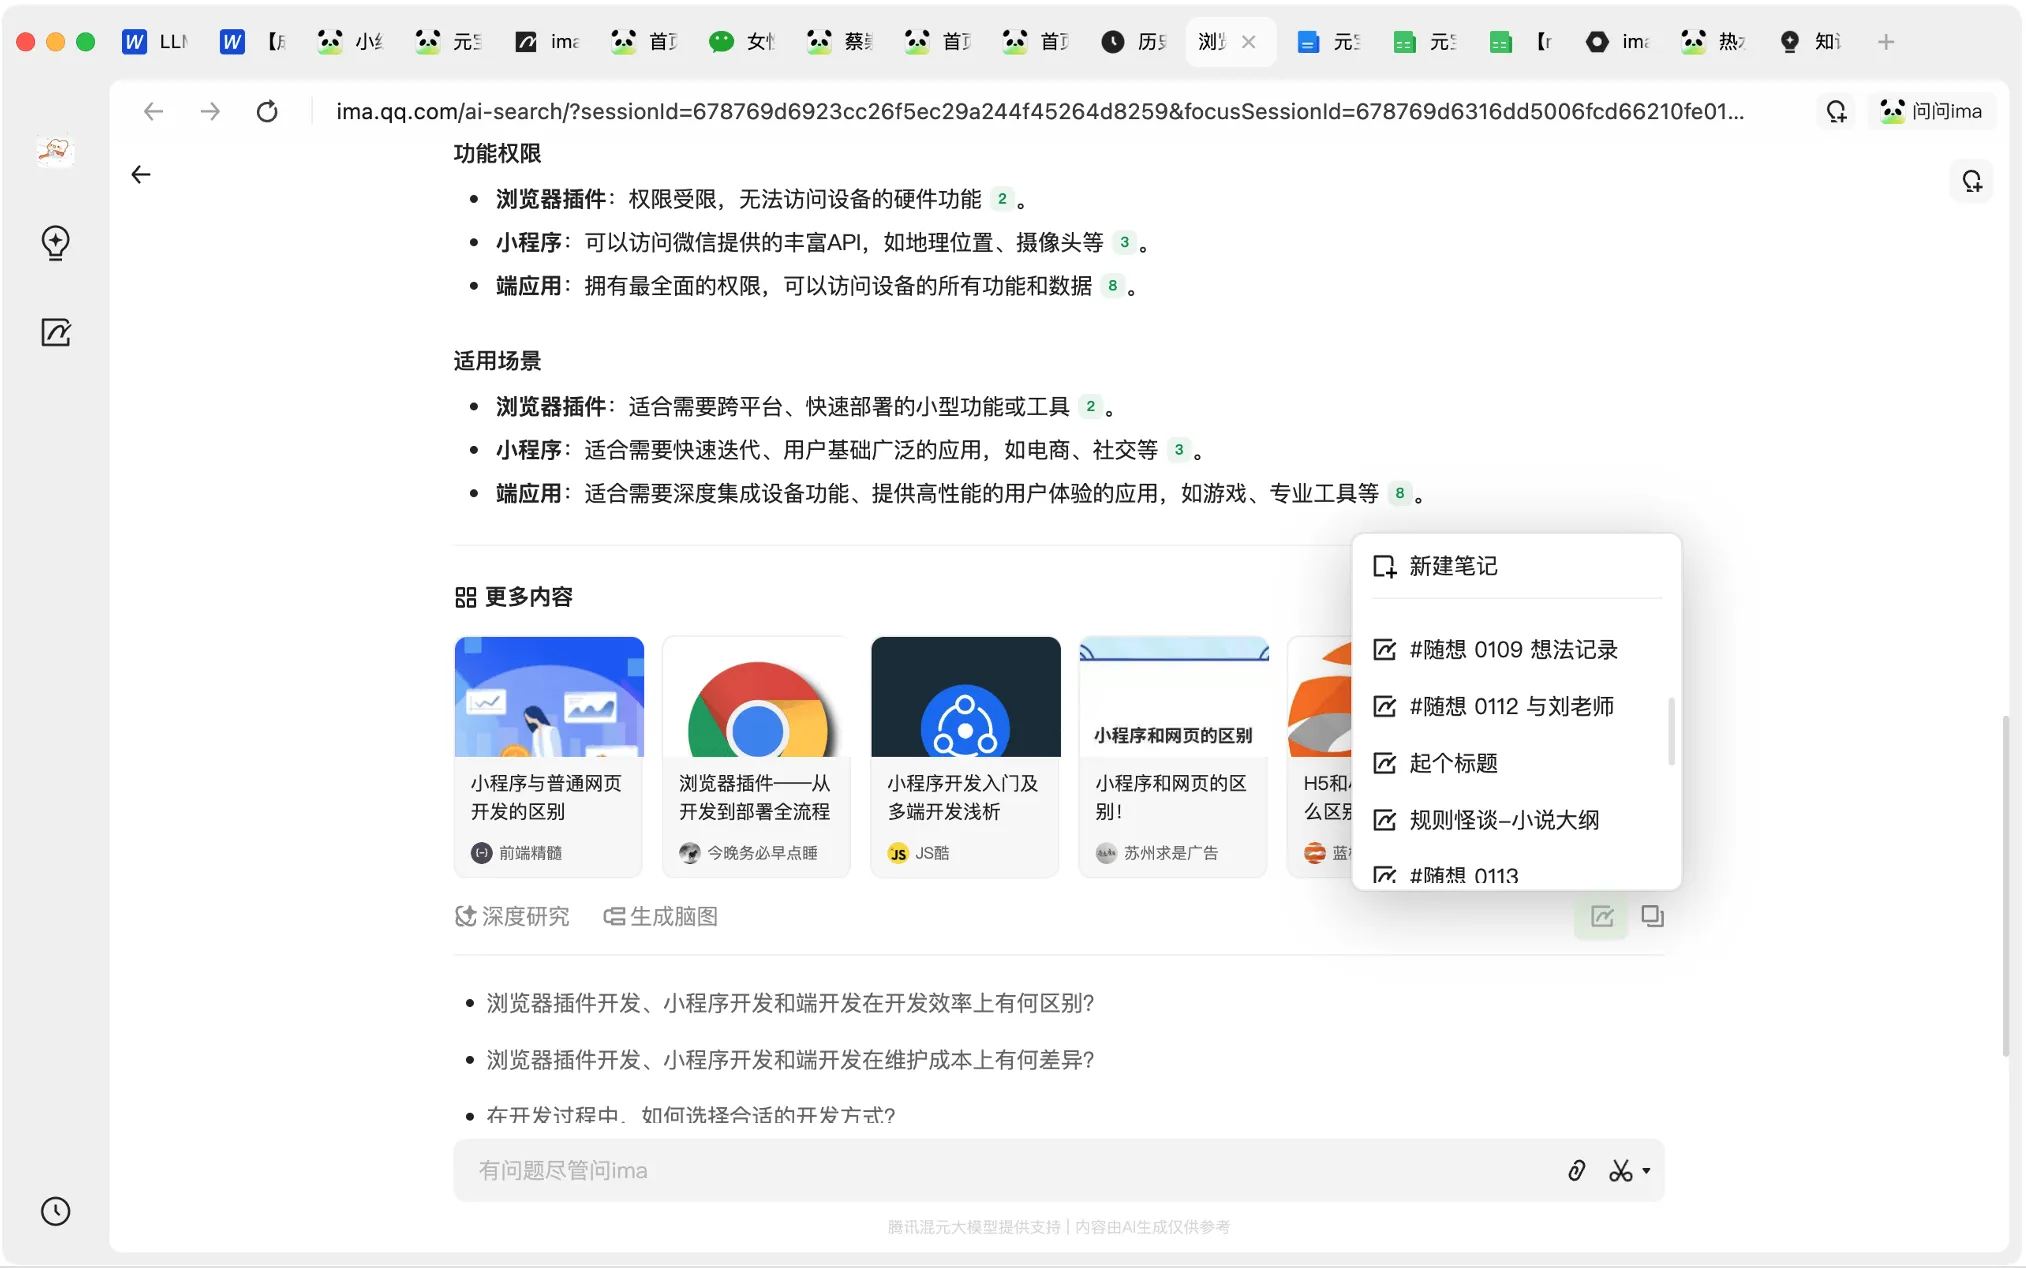Choose note 规则怪谈-小说大纲
Screen dimensions: 2026x1268
1503,820
